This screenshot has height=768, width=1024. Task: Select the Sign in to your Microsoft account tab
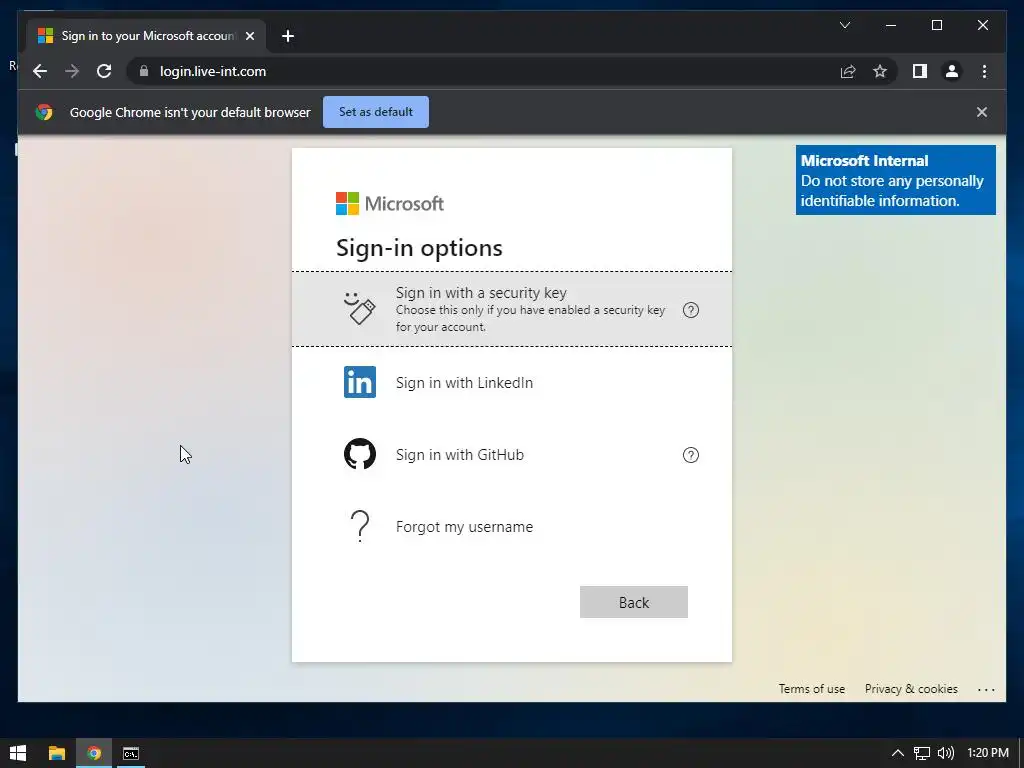tap(146, 36)
